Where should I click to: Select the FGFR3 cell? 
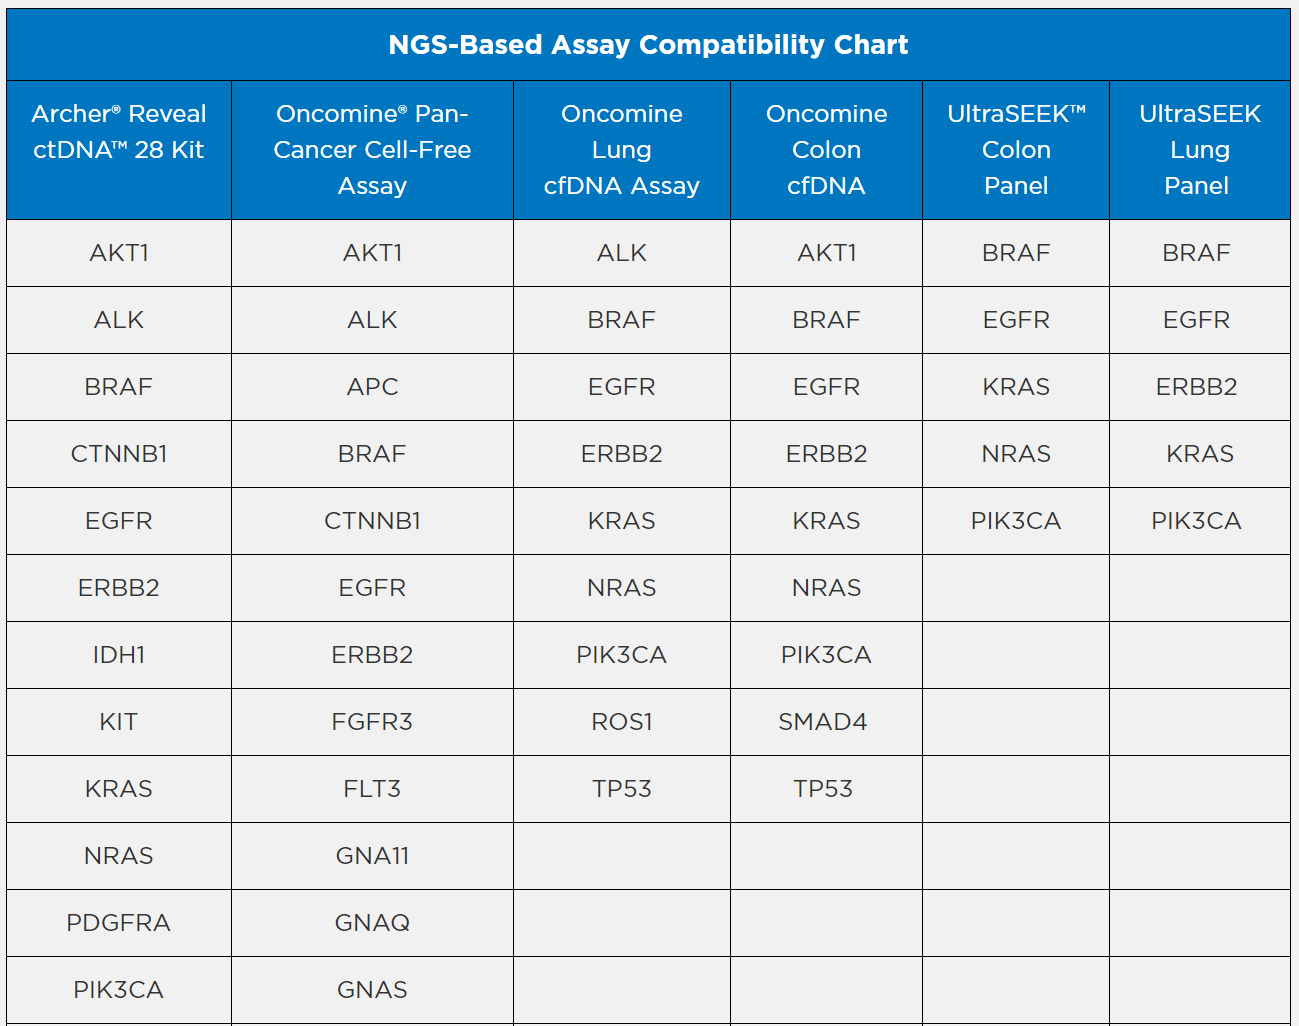coord(372,722)
